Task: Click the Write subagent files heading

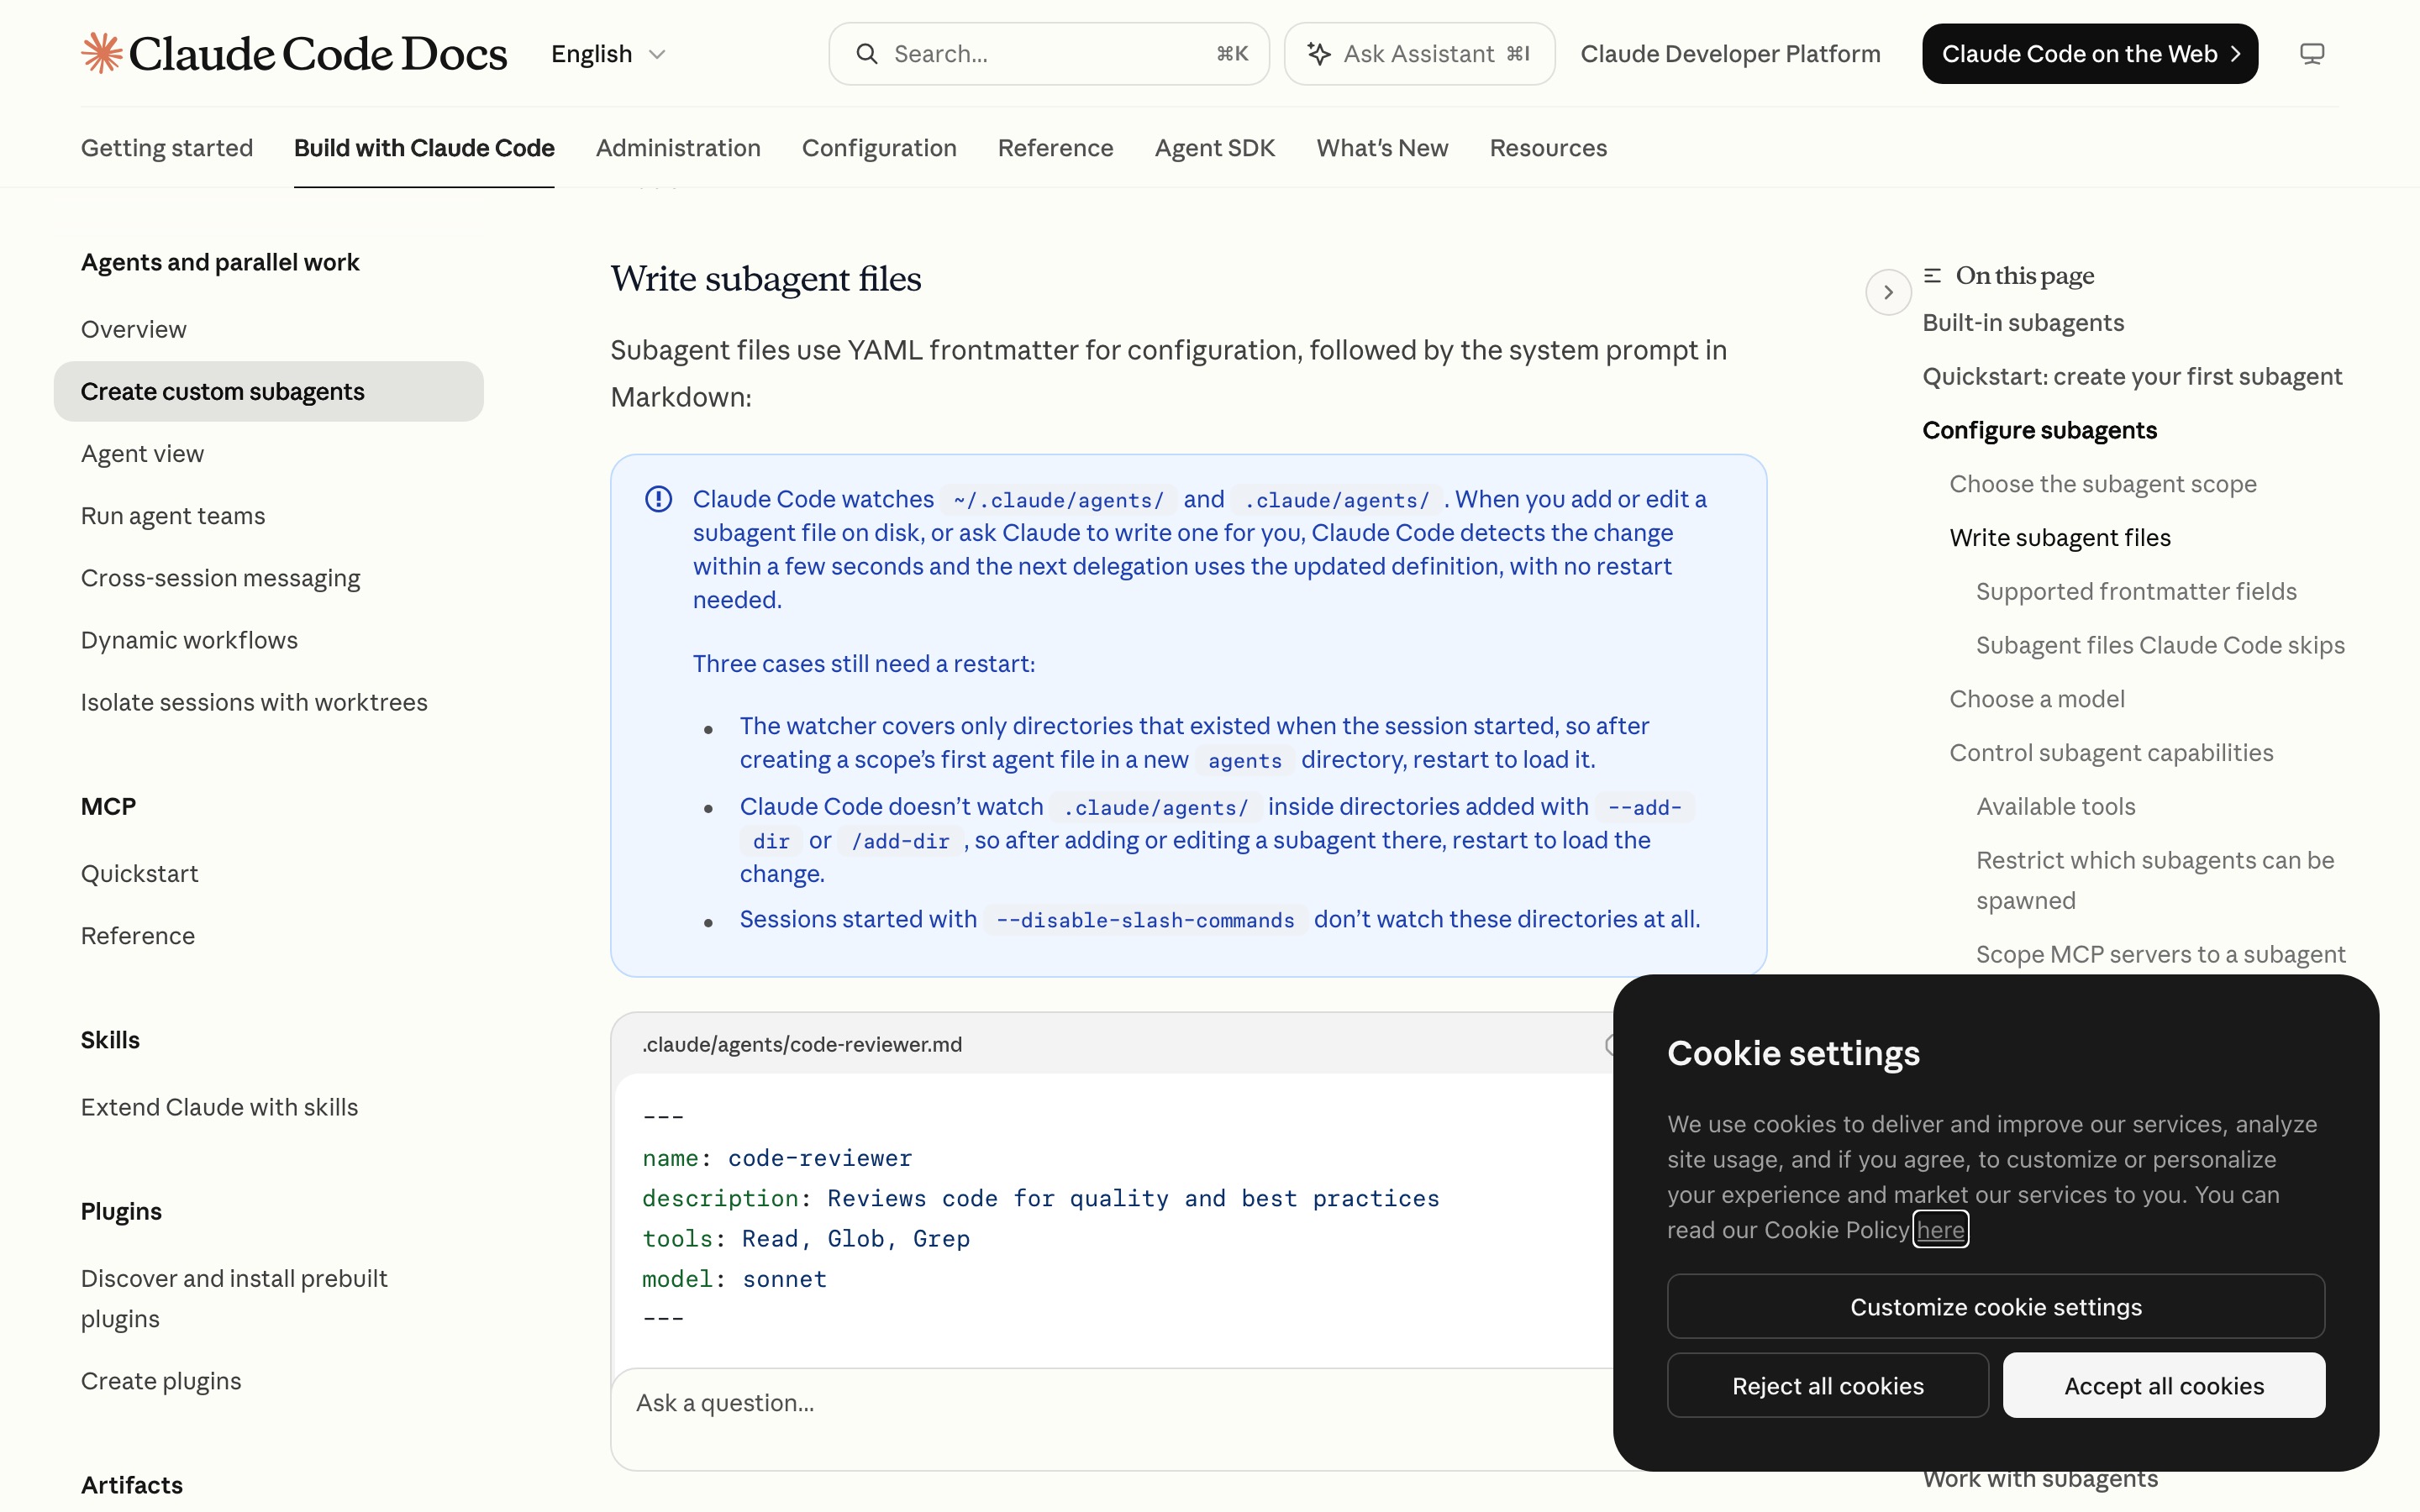Action: pyautogui.click(x=766, y=279)
